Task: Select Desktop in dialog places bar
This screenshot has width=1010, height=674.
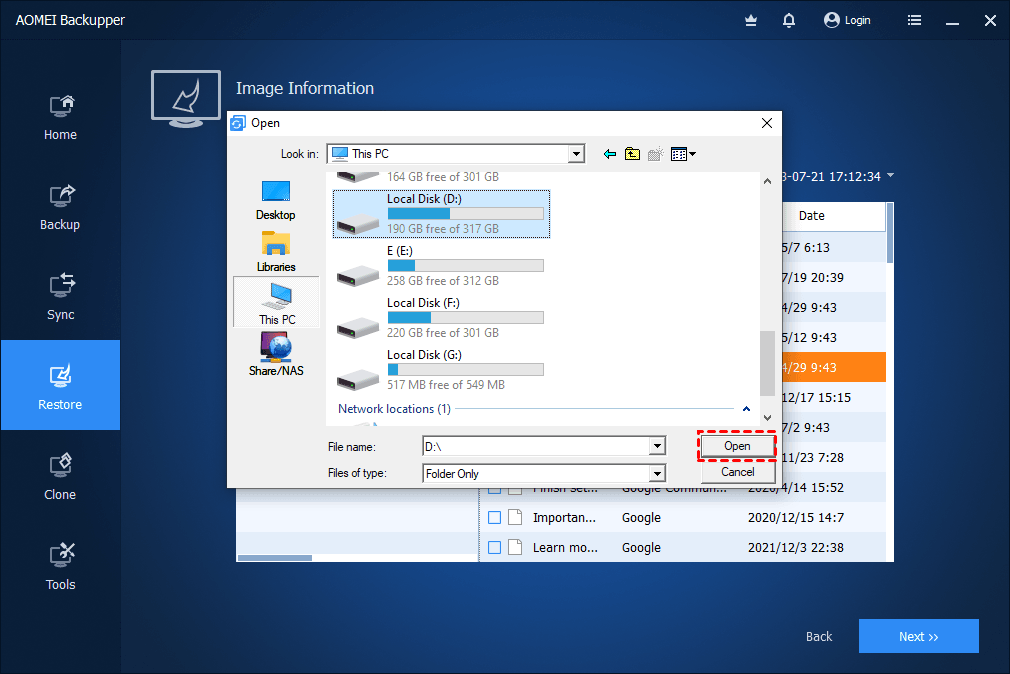Action: (x=276, y=200)
